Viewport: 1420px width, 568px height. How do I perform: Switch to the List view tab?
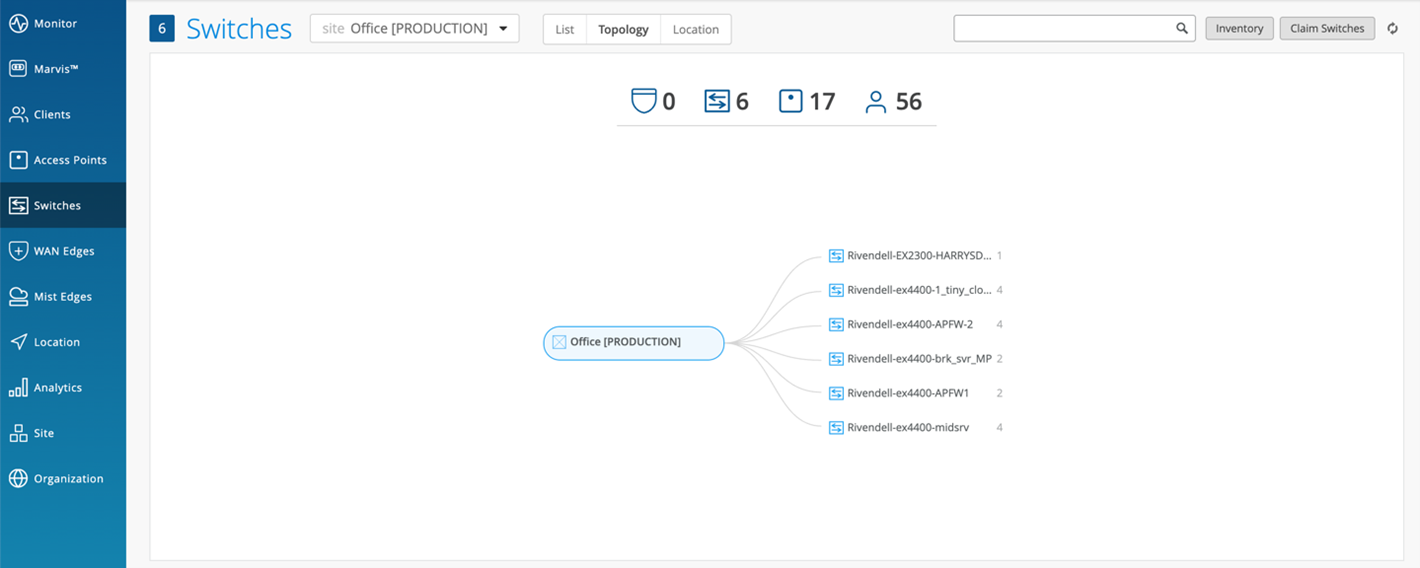pyautogui.click(x=565, y=29)
